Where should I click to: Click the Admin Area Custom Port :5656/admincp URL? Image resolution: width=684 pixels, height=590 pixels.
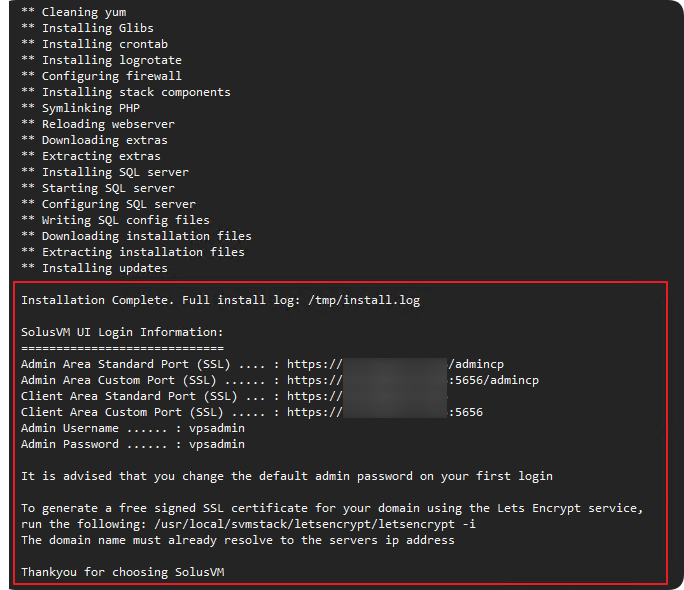tap(413, 380)
